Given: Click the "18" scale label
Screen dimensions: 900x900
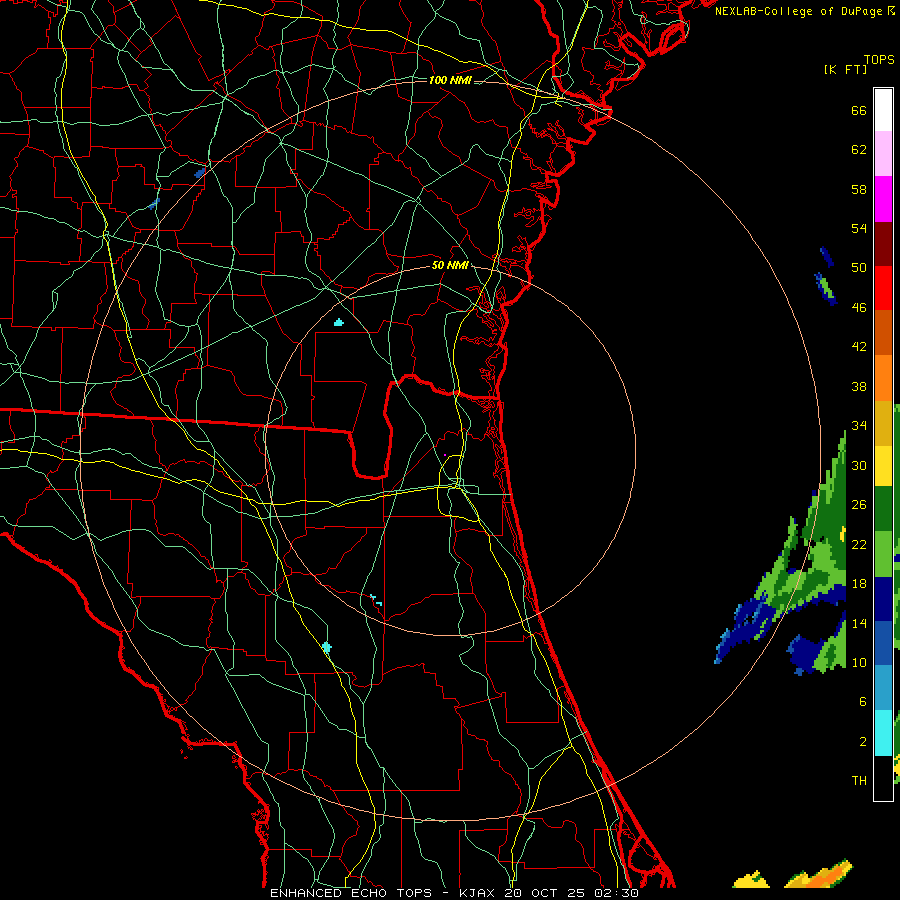Looking at the screenshot, I should tap(859, 584).
